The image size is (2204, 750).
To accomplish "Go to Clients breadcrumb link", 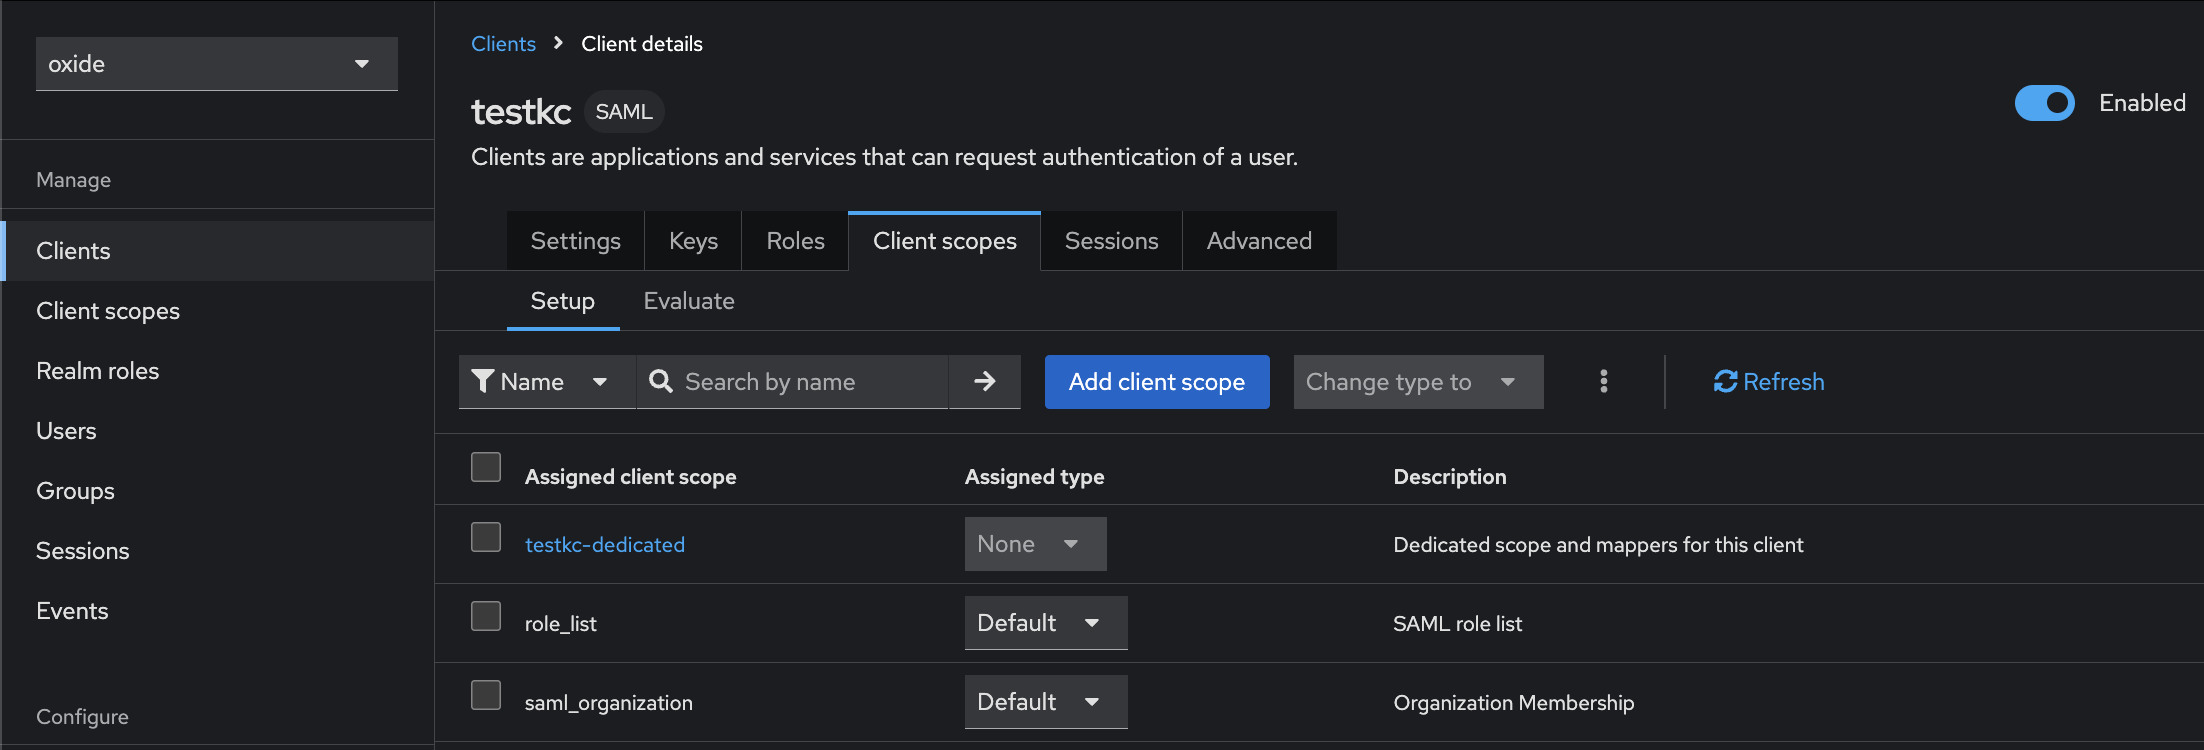I will point(503,44).
